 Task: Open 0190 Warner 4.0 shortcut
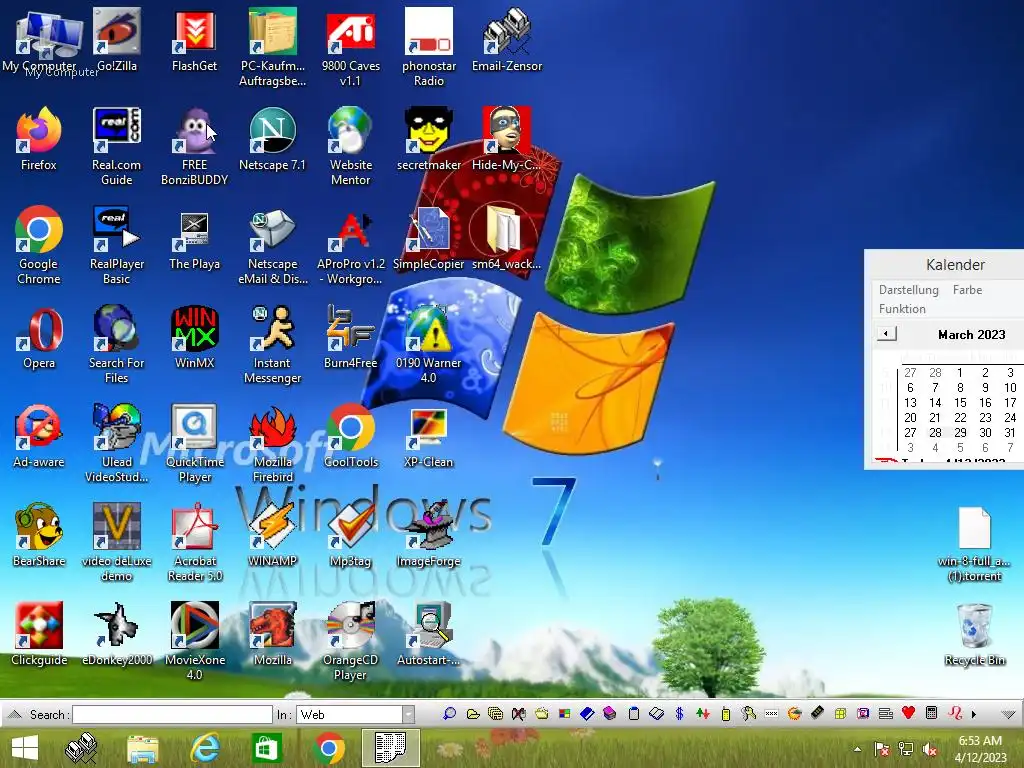click(x=428, y=345)
